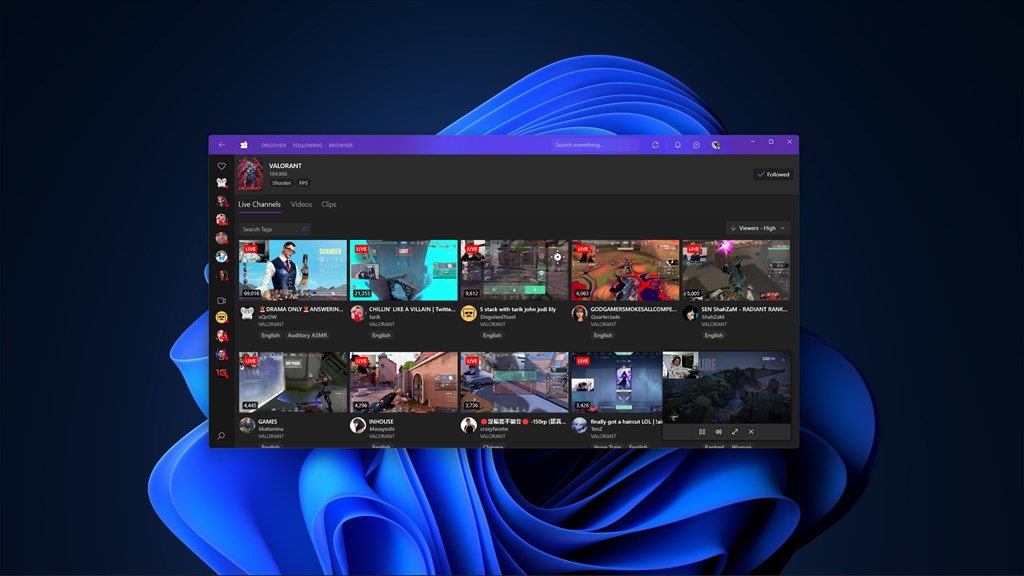Open QuarterJade's channel avatar
1024x576 pixels.
579,313
